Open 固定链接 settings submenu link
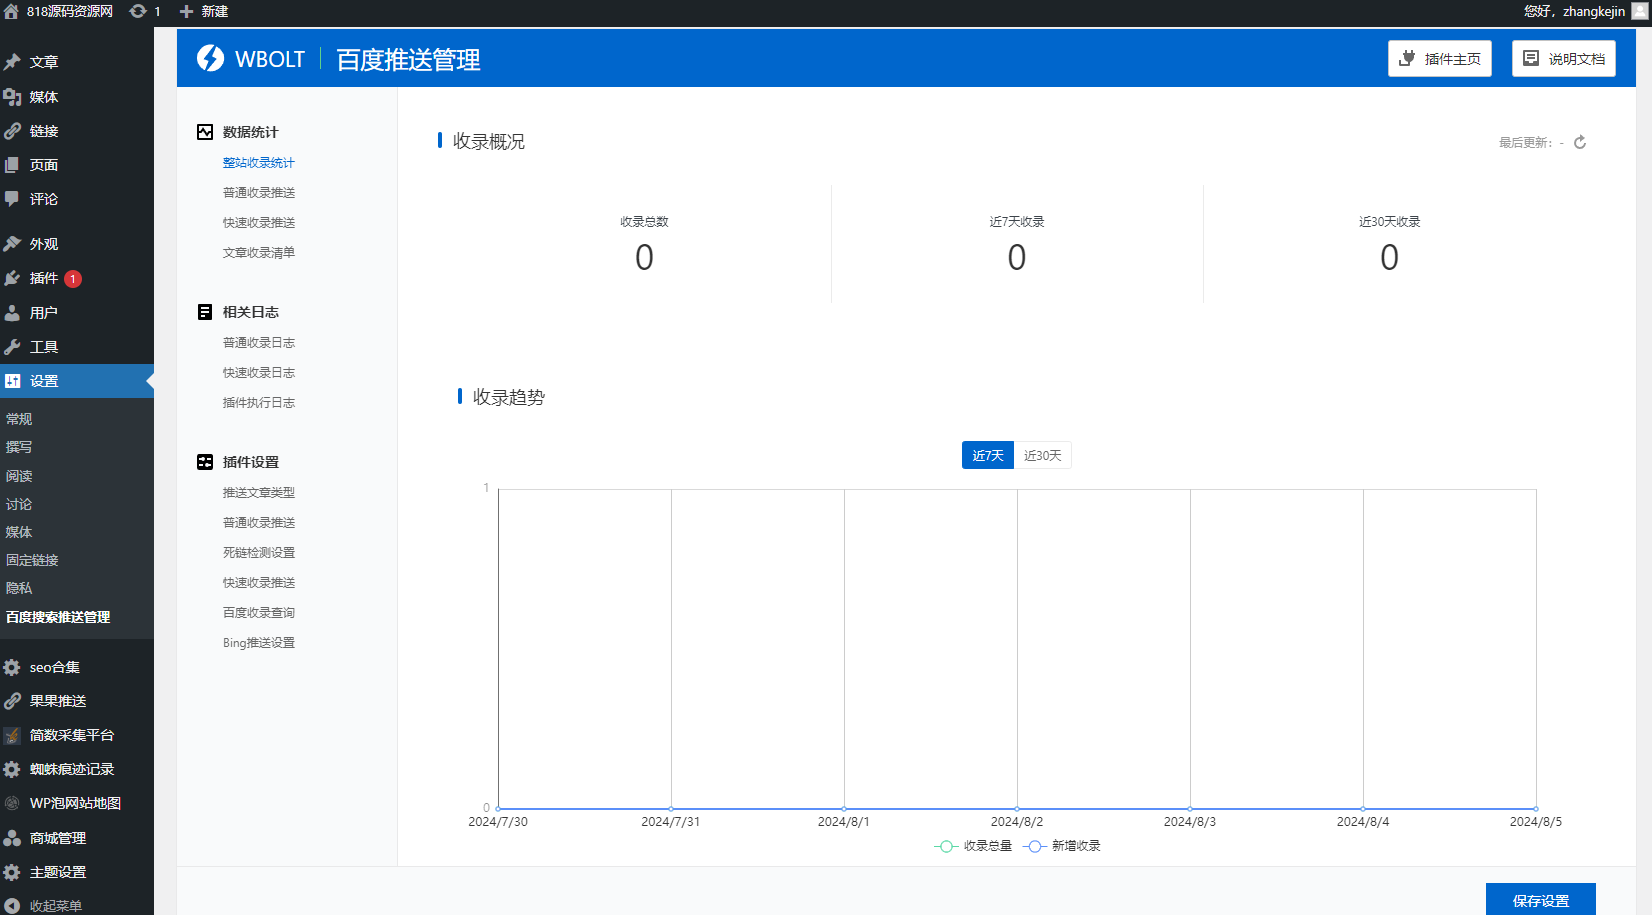The image size is (1652, 915). 32,560
